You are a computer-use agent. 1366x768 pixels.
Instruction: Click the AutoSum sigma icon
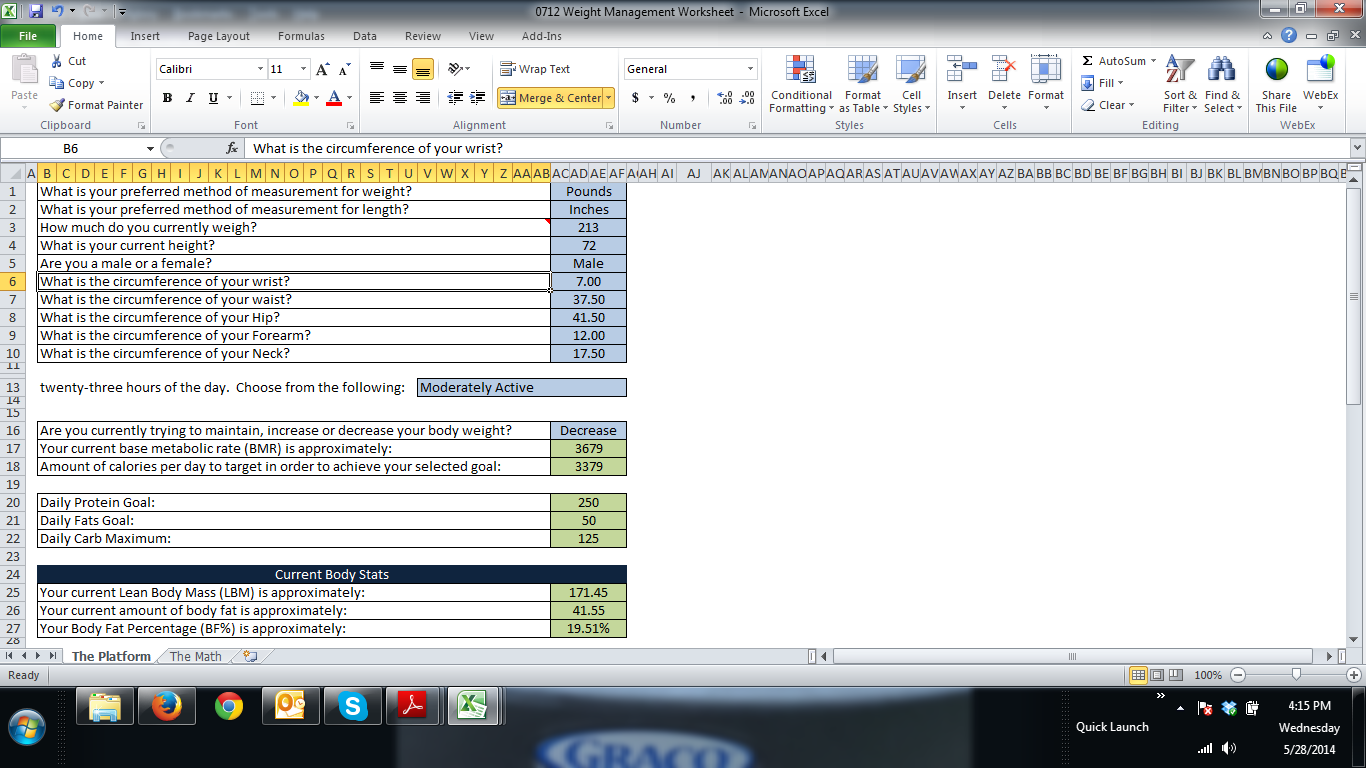coord(1088,61)
